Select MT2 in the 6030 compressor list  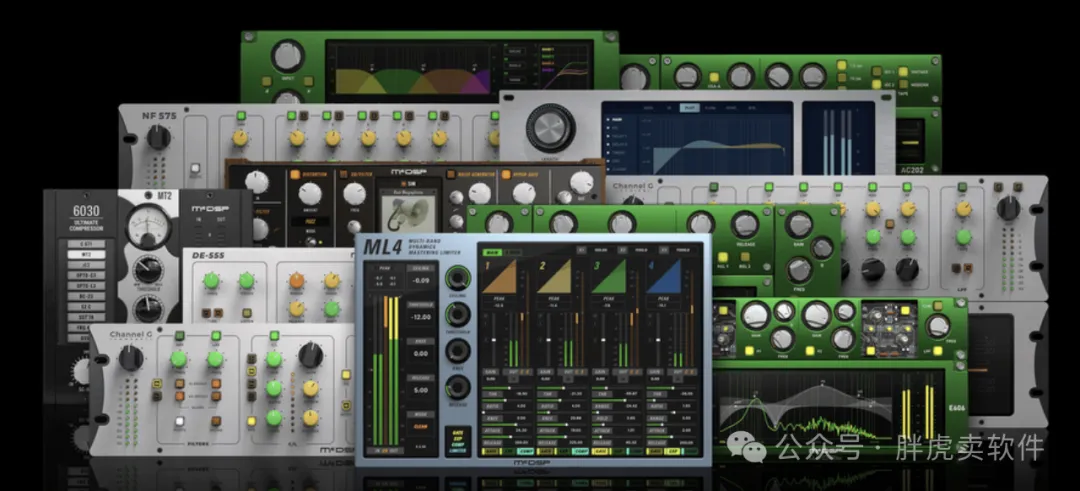(85, 254)
